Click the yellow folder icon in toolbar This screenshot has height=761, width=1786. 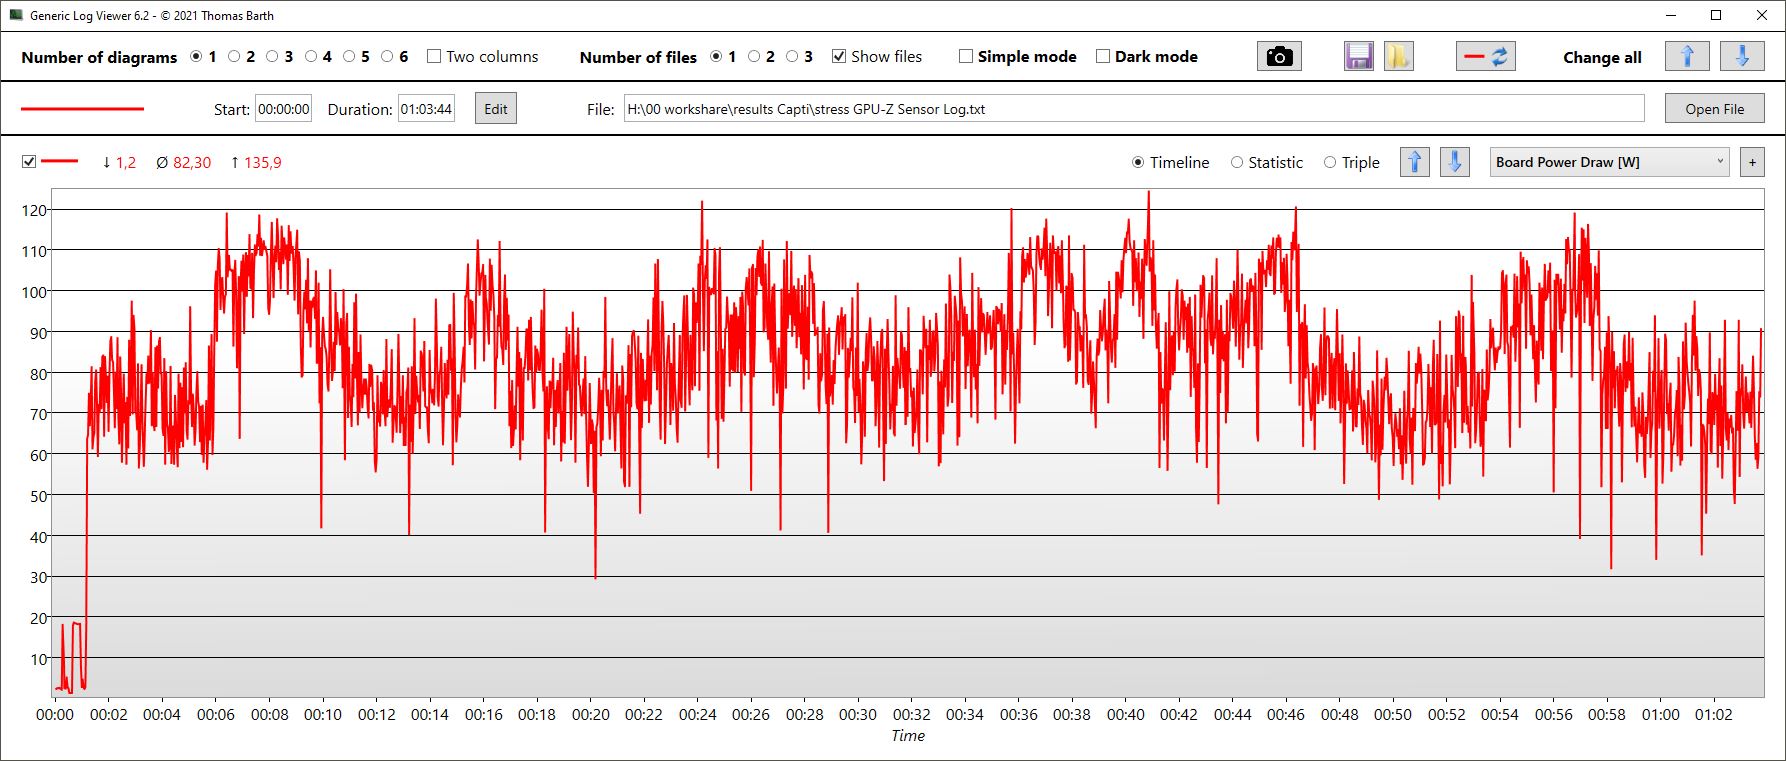pos(1398,57)
